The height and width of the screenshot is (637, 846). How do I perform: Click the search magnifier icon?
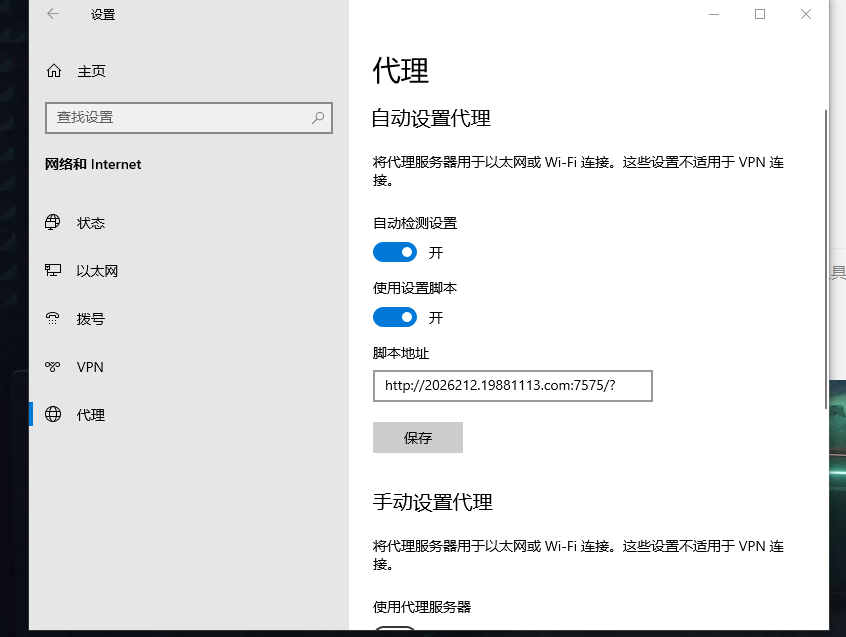pyautogui.click(x=318, y=118)
